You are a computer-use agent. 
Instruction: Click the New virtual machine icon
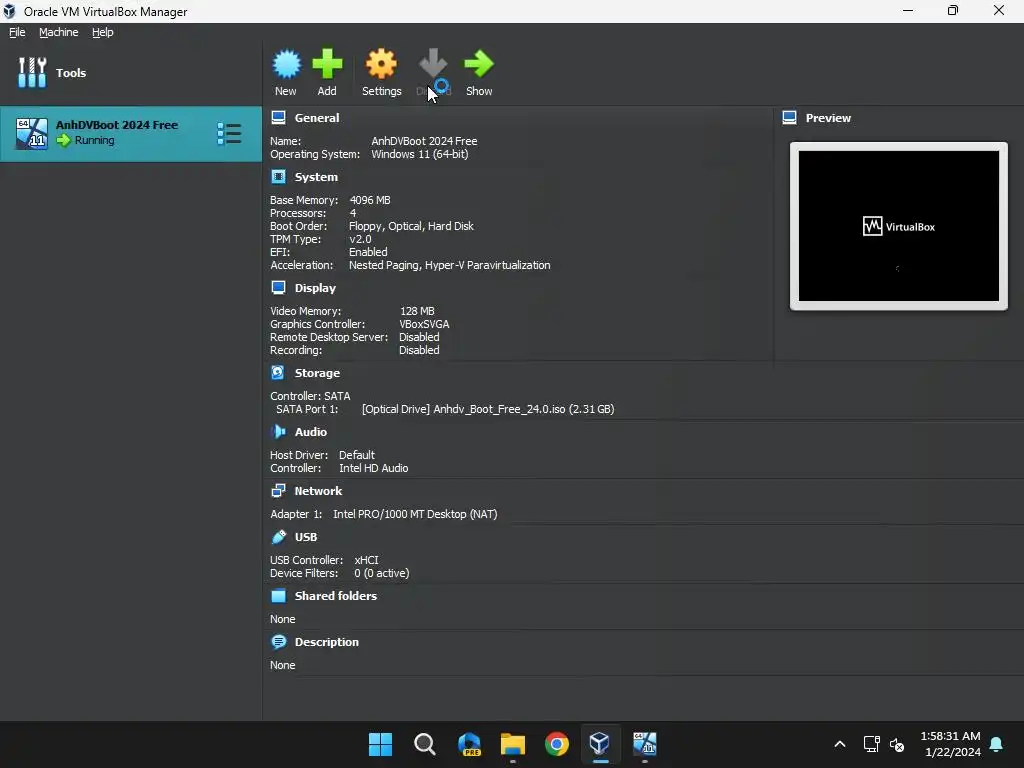pos(286,64)
